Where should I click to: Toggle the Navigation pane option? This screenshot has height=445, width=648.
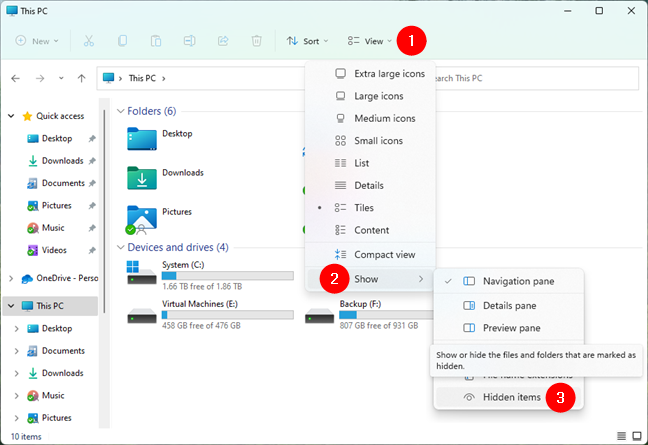509,281
